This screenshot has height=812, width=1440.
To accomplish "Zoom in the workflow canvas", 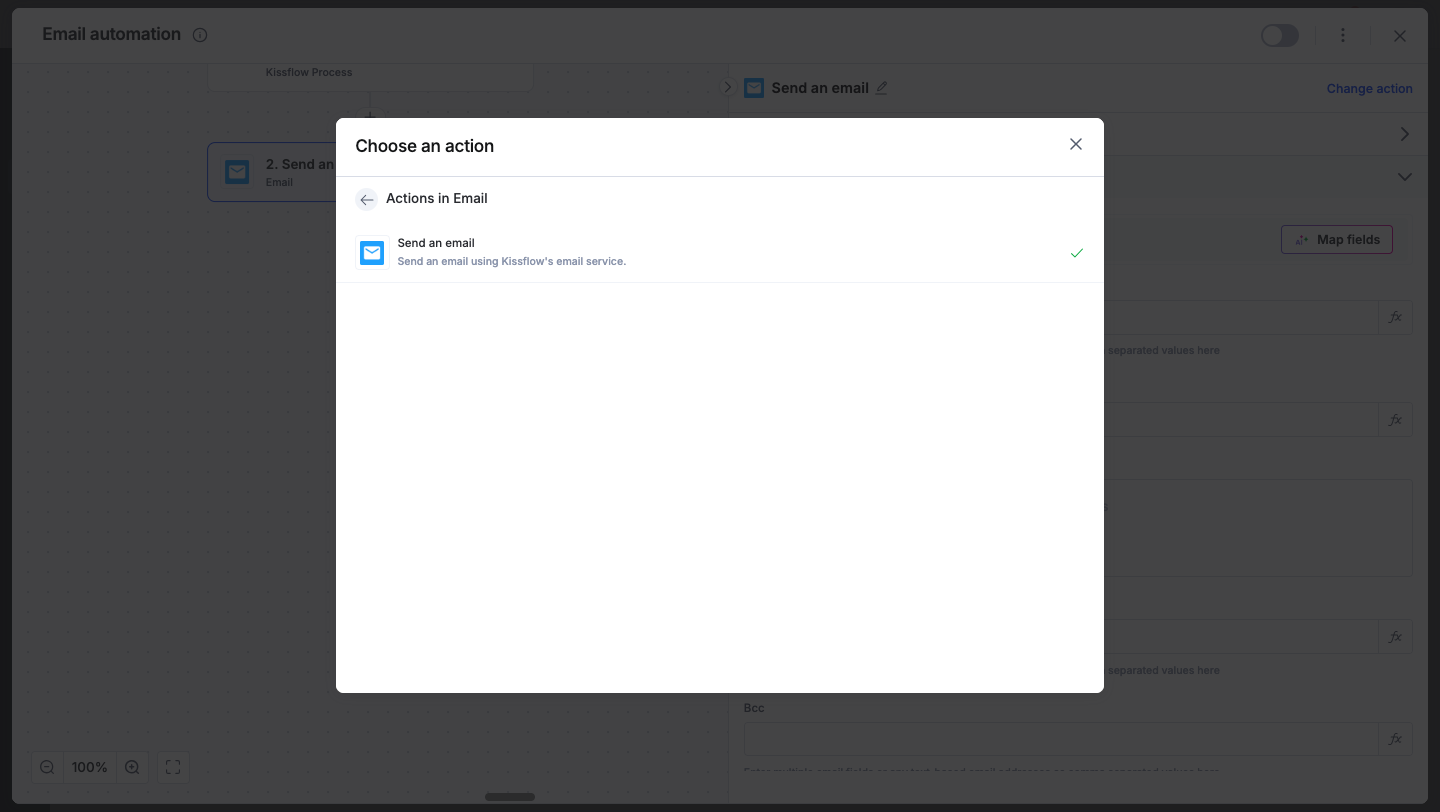I will tap(132, 767).
